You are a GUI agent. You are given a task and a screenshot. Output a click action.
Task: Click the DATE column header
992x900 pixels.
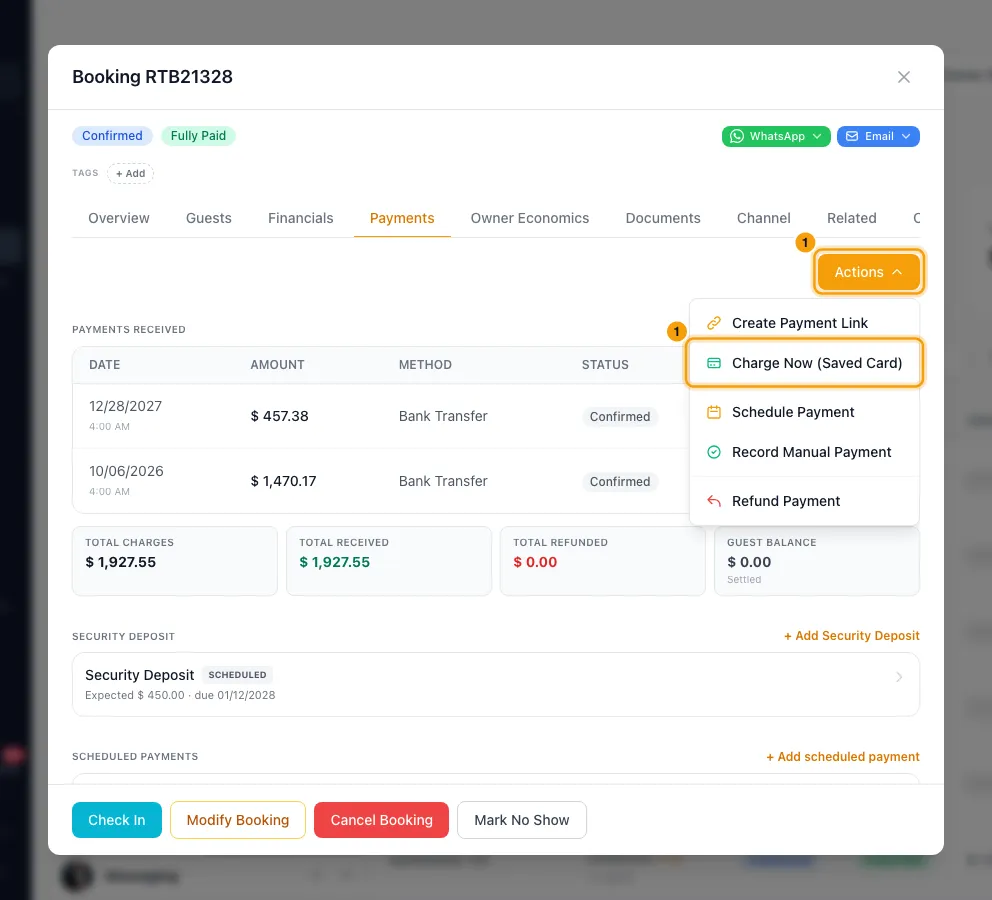tap(104, 365)
